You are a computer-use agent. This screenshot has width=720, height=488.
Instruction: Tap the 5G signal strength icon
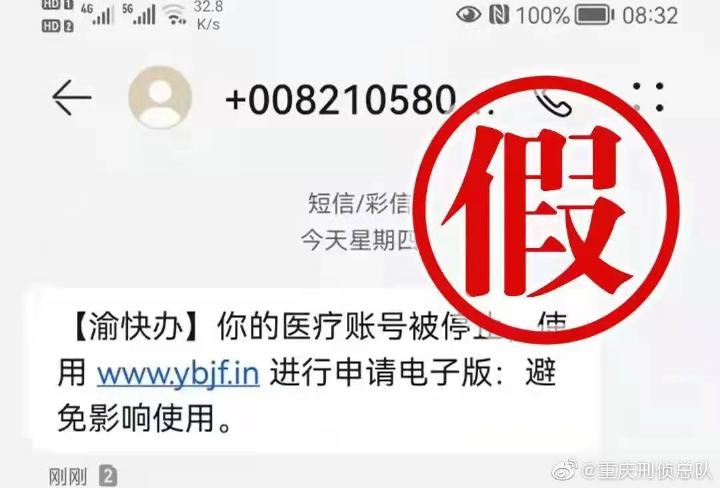[x=139, y=14]
